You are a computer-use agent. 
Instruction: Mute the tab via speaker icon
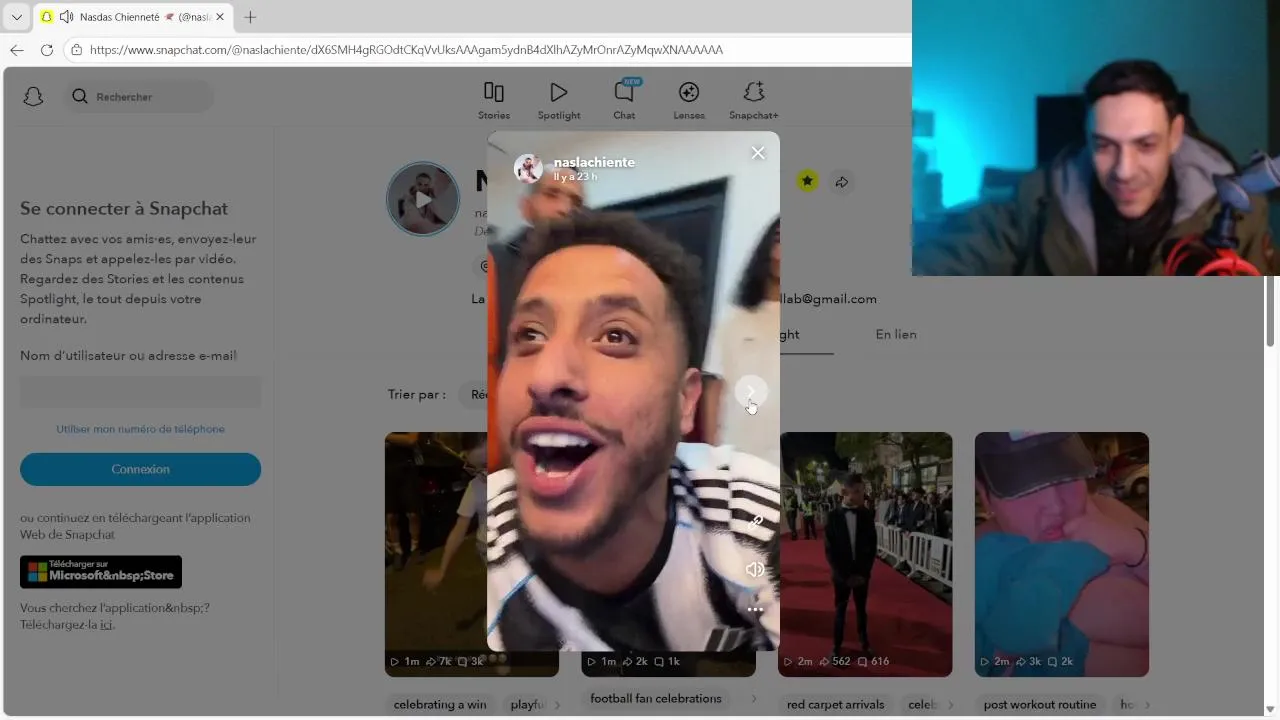[x=67, y=17]
